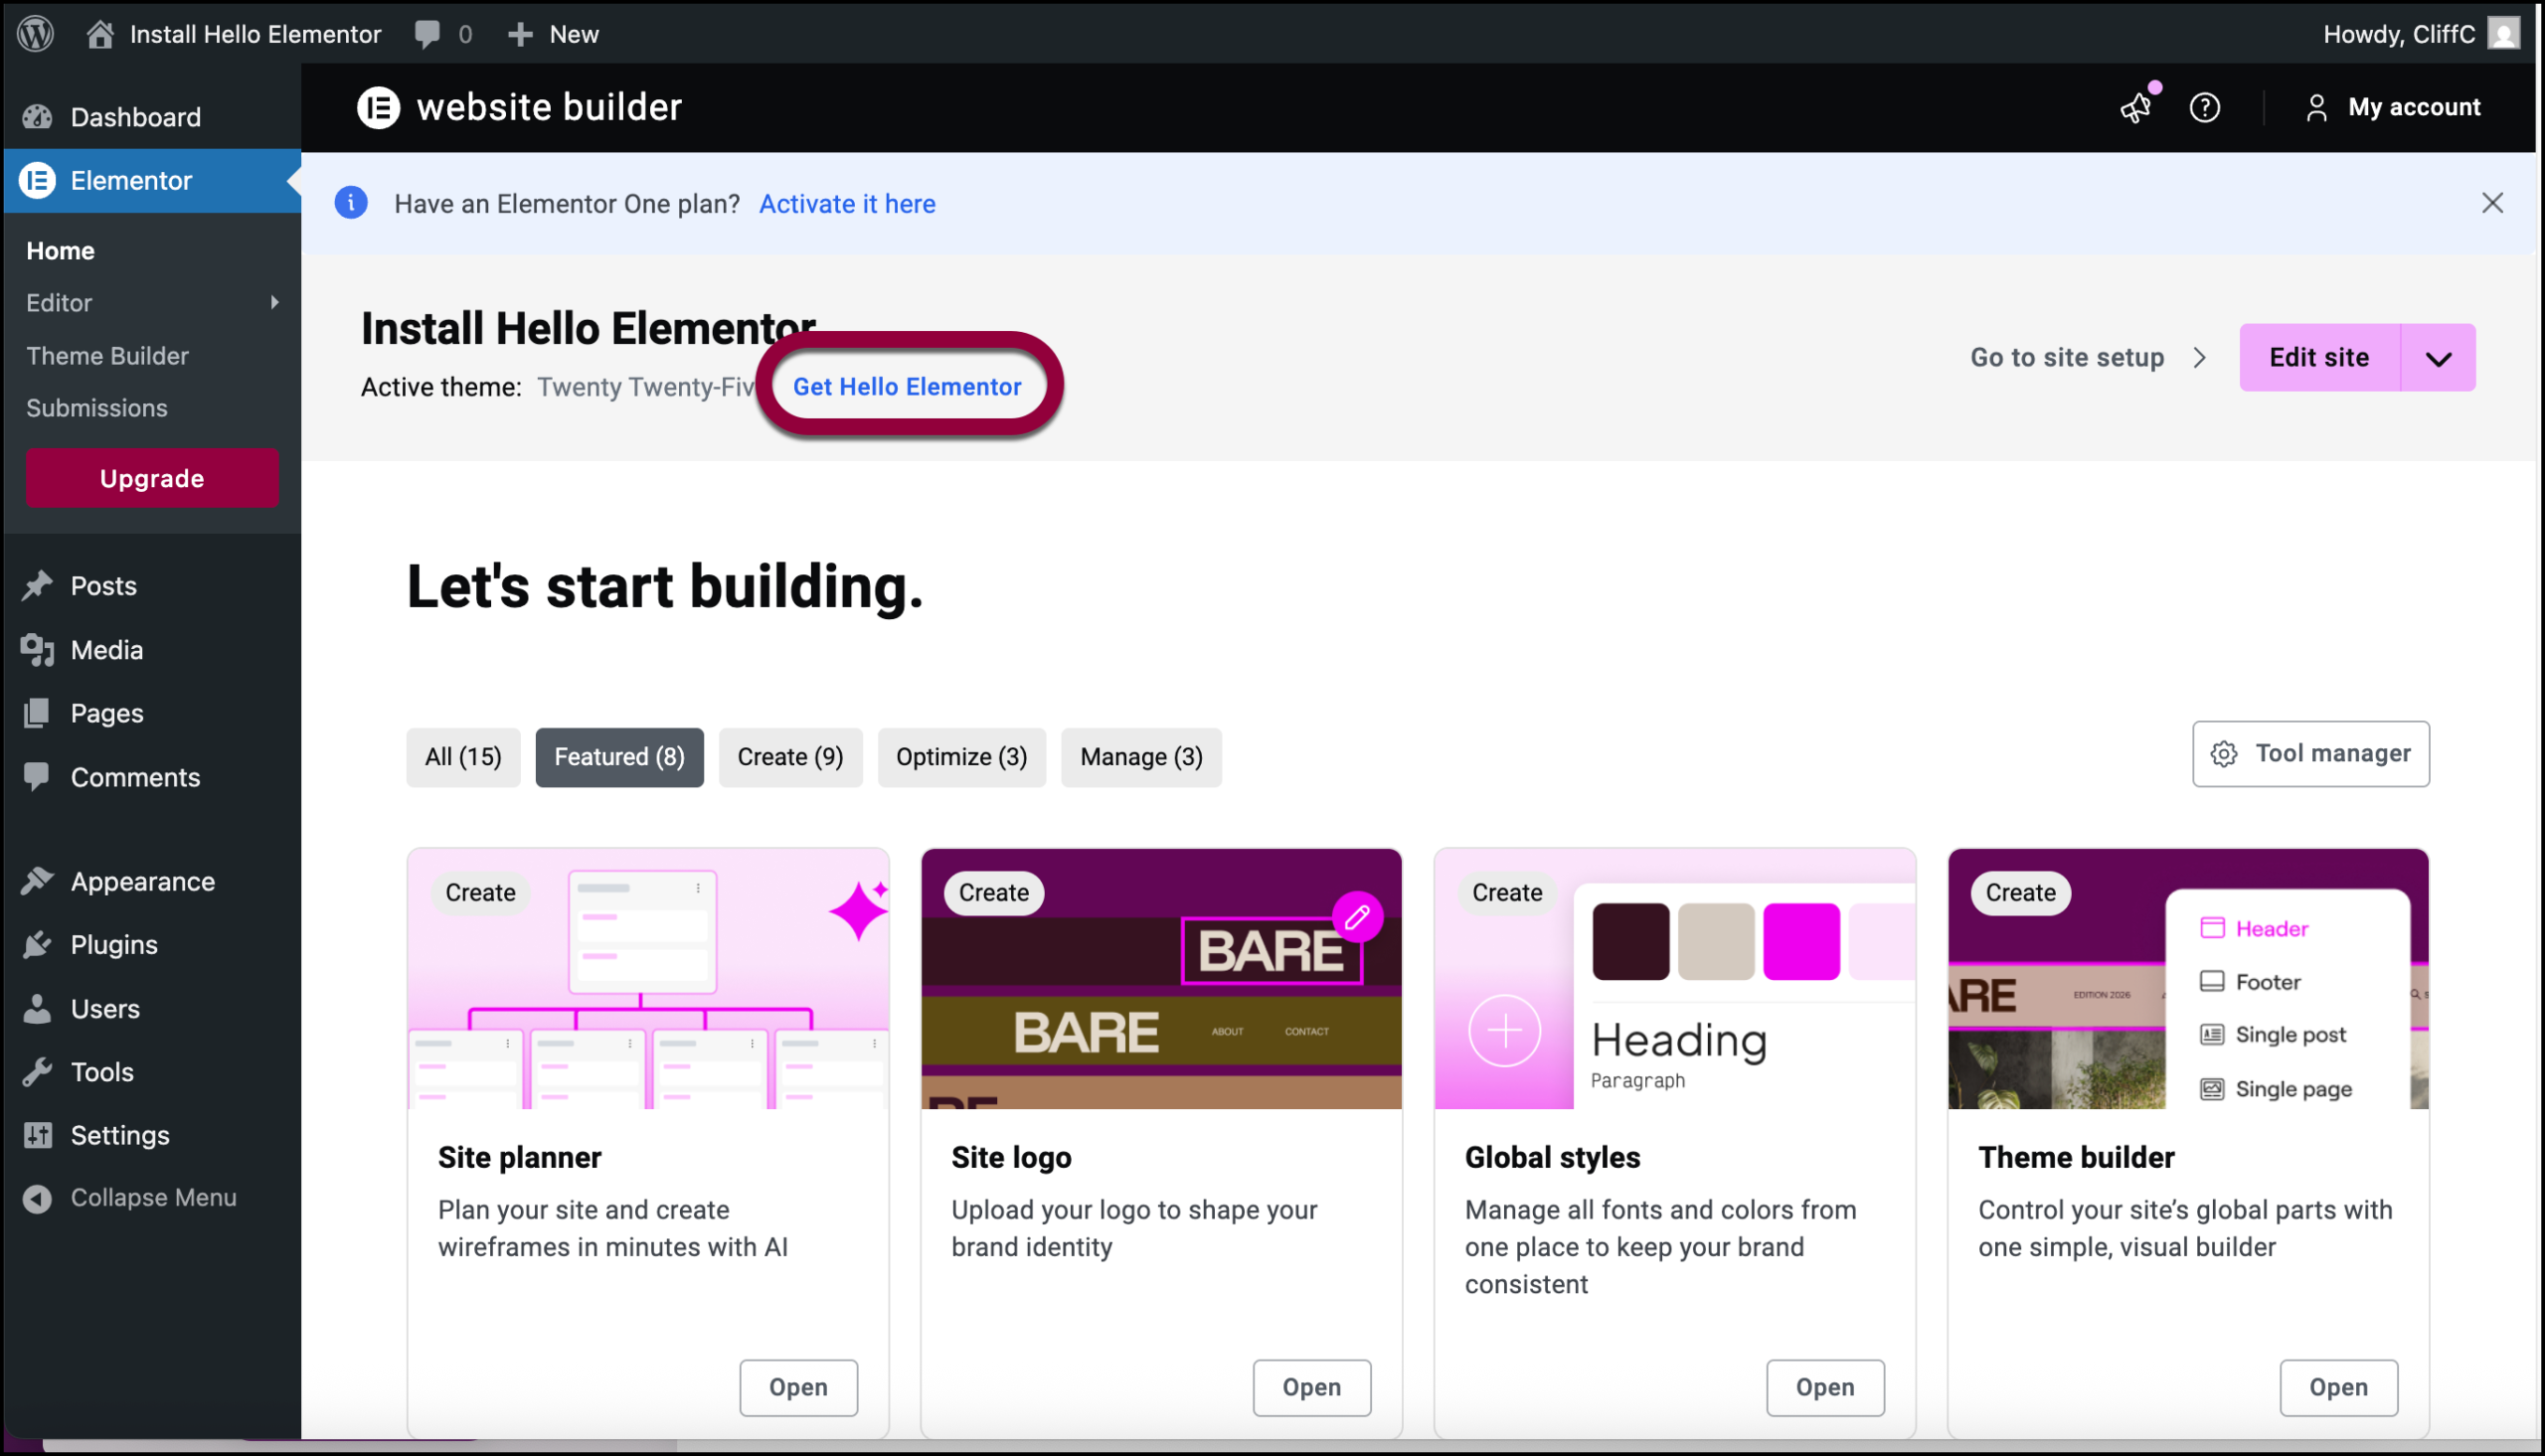Open the help question mark icon
Image resolution: width=2545 pixels, height=1456 pixels.
coord(2204,107)
